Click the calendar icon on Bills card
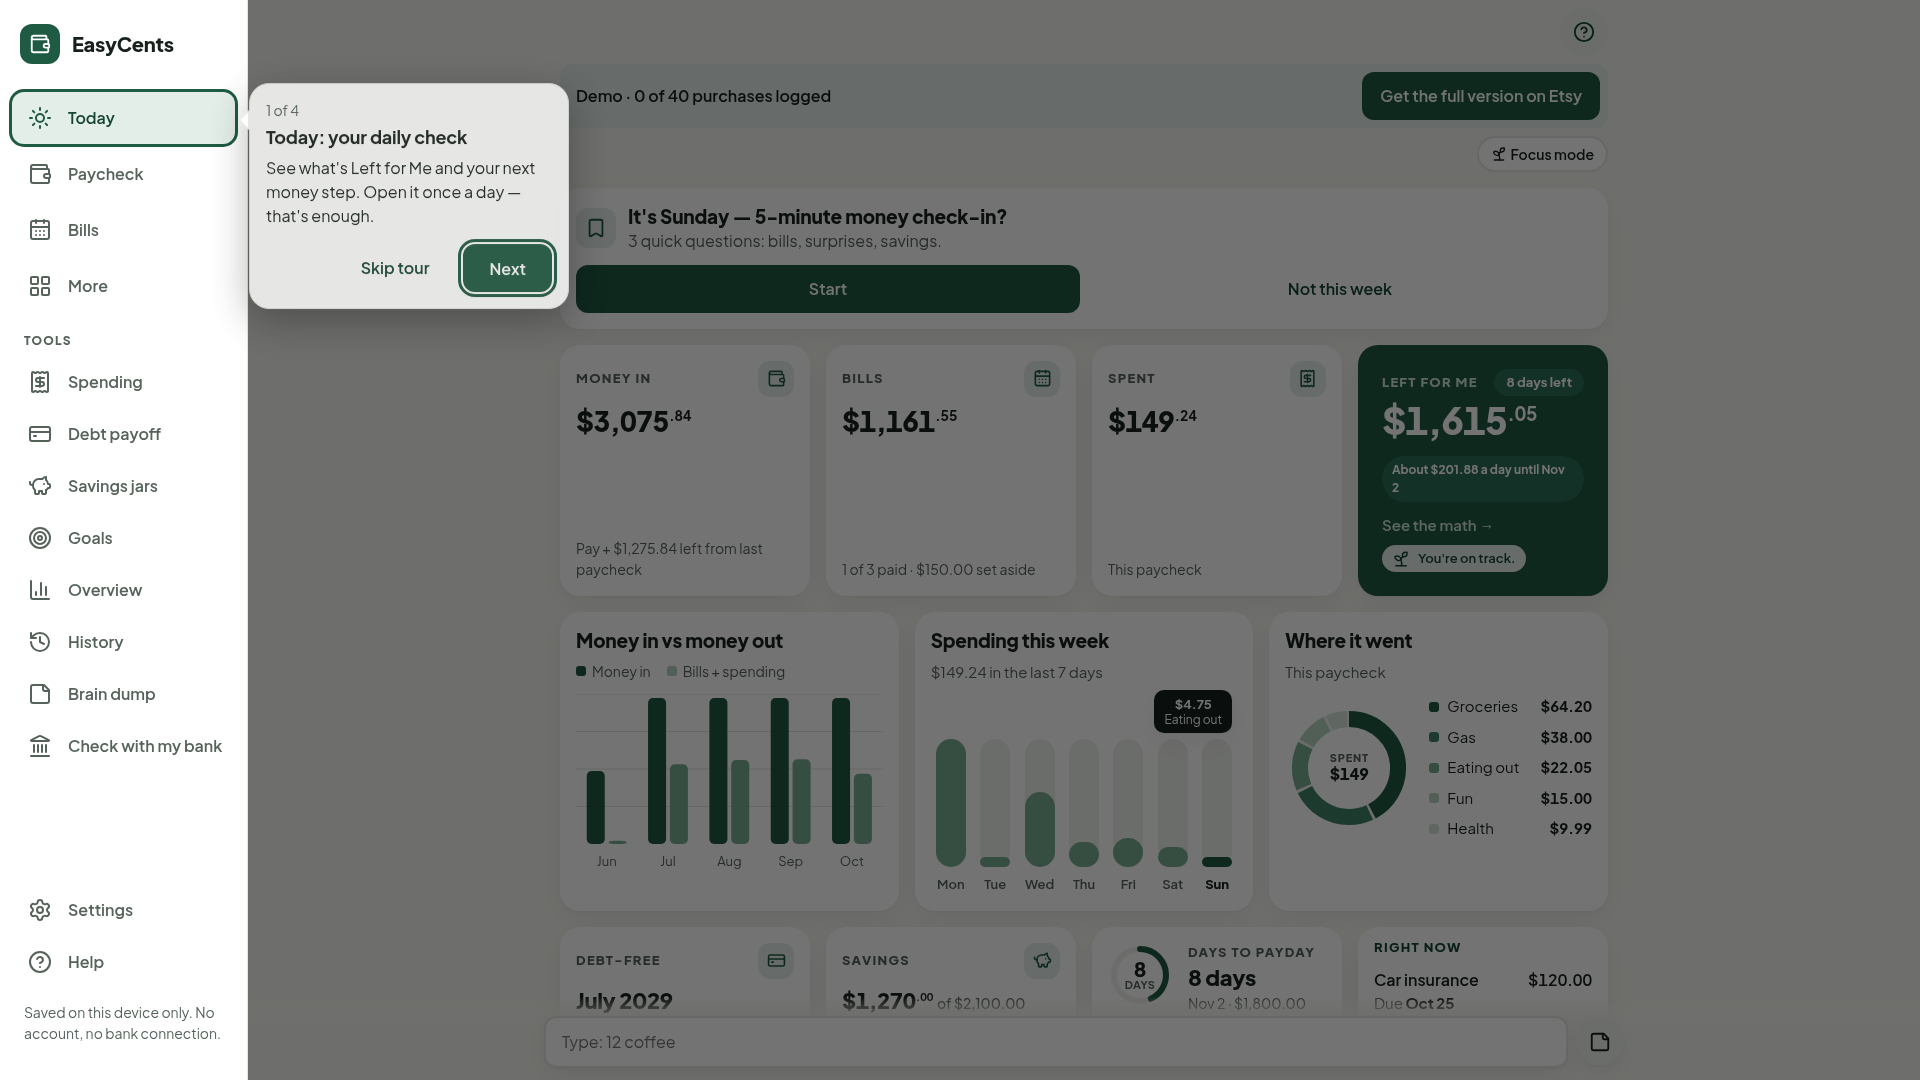The height and width of the screenshot is (1080, 1920). pos(1042,379)
